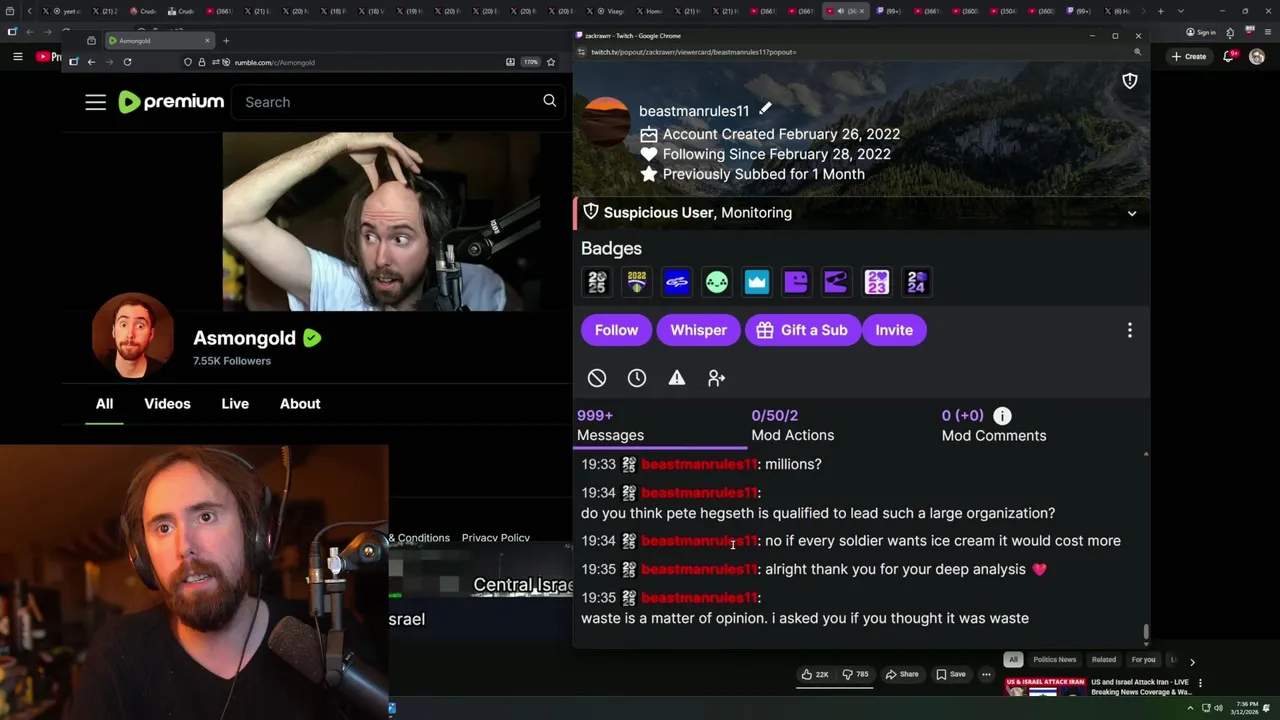Image resolution: width=1280 pixels, height=720 pixels.
Task: Save the YouTube video to playlist
Action: point(951,674)
